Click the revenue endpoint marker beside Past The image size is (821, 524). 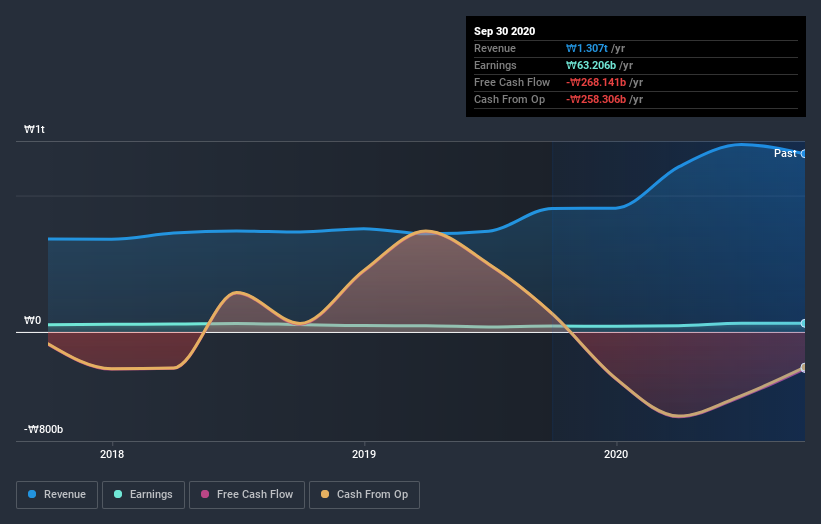[x=803, y=154]
